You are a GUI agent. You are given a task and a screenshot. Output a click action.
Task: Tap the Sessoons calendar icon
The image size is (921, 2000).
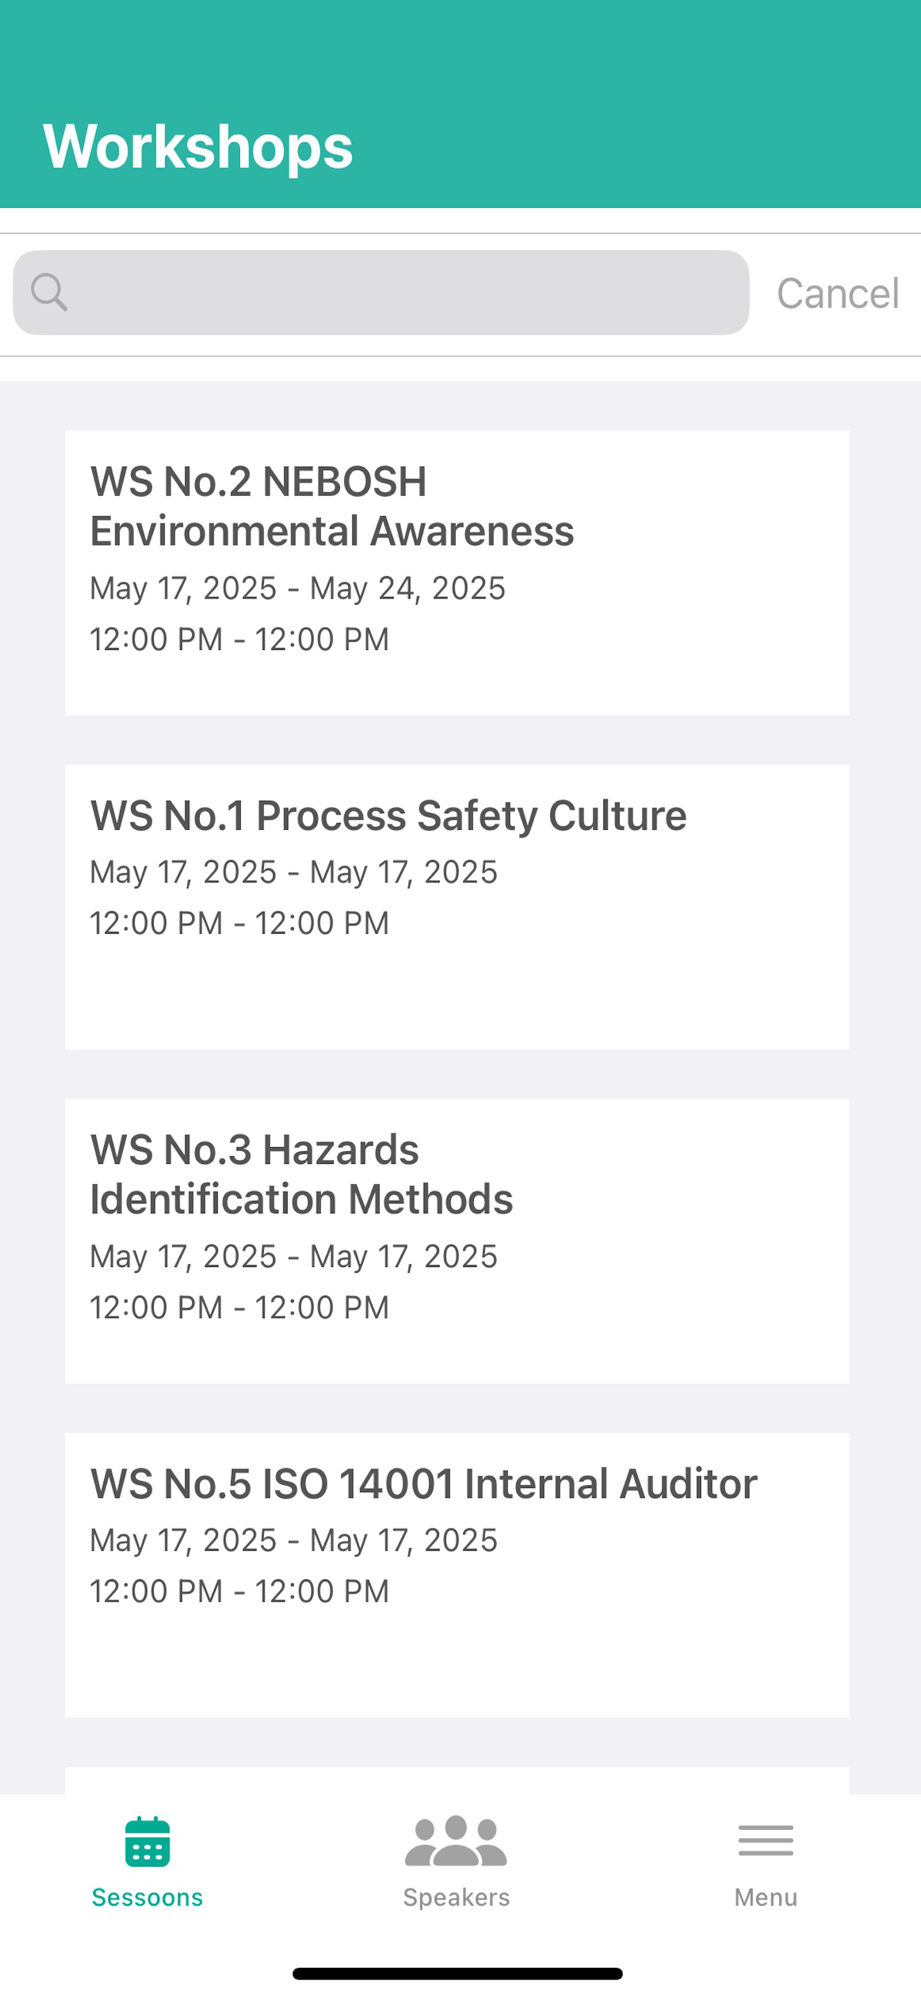coord(148,1842)
